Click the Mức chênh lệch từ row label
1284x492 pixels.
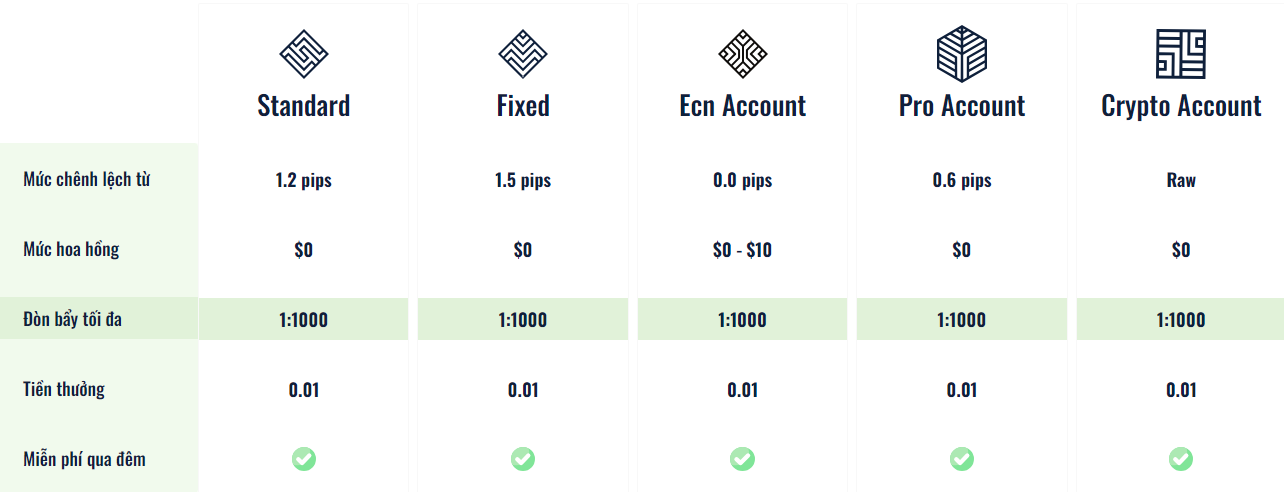point(87,180)
